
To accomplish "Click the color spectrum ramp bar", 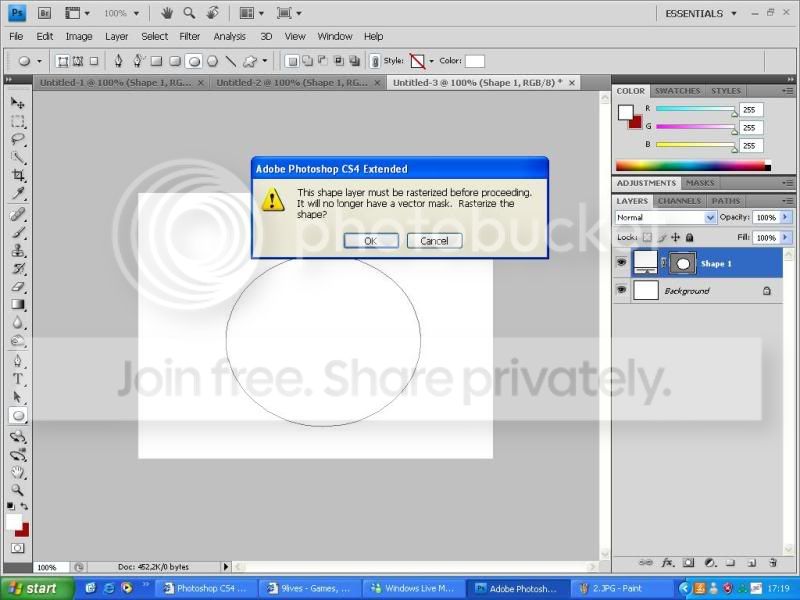I will click(x=692, y=166).
